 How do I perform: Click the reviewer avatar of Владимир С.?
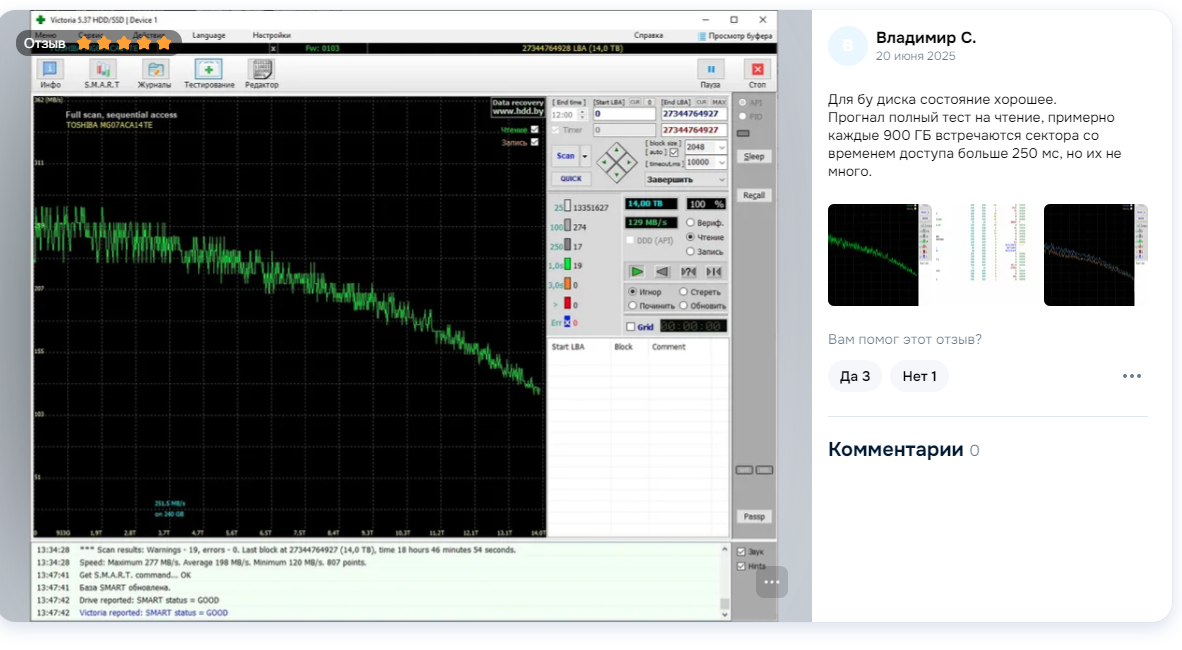(847, 46)
